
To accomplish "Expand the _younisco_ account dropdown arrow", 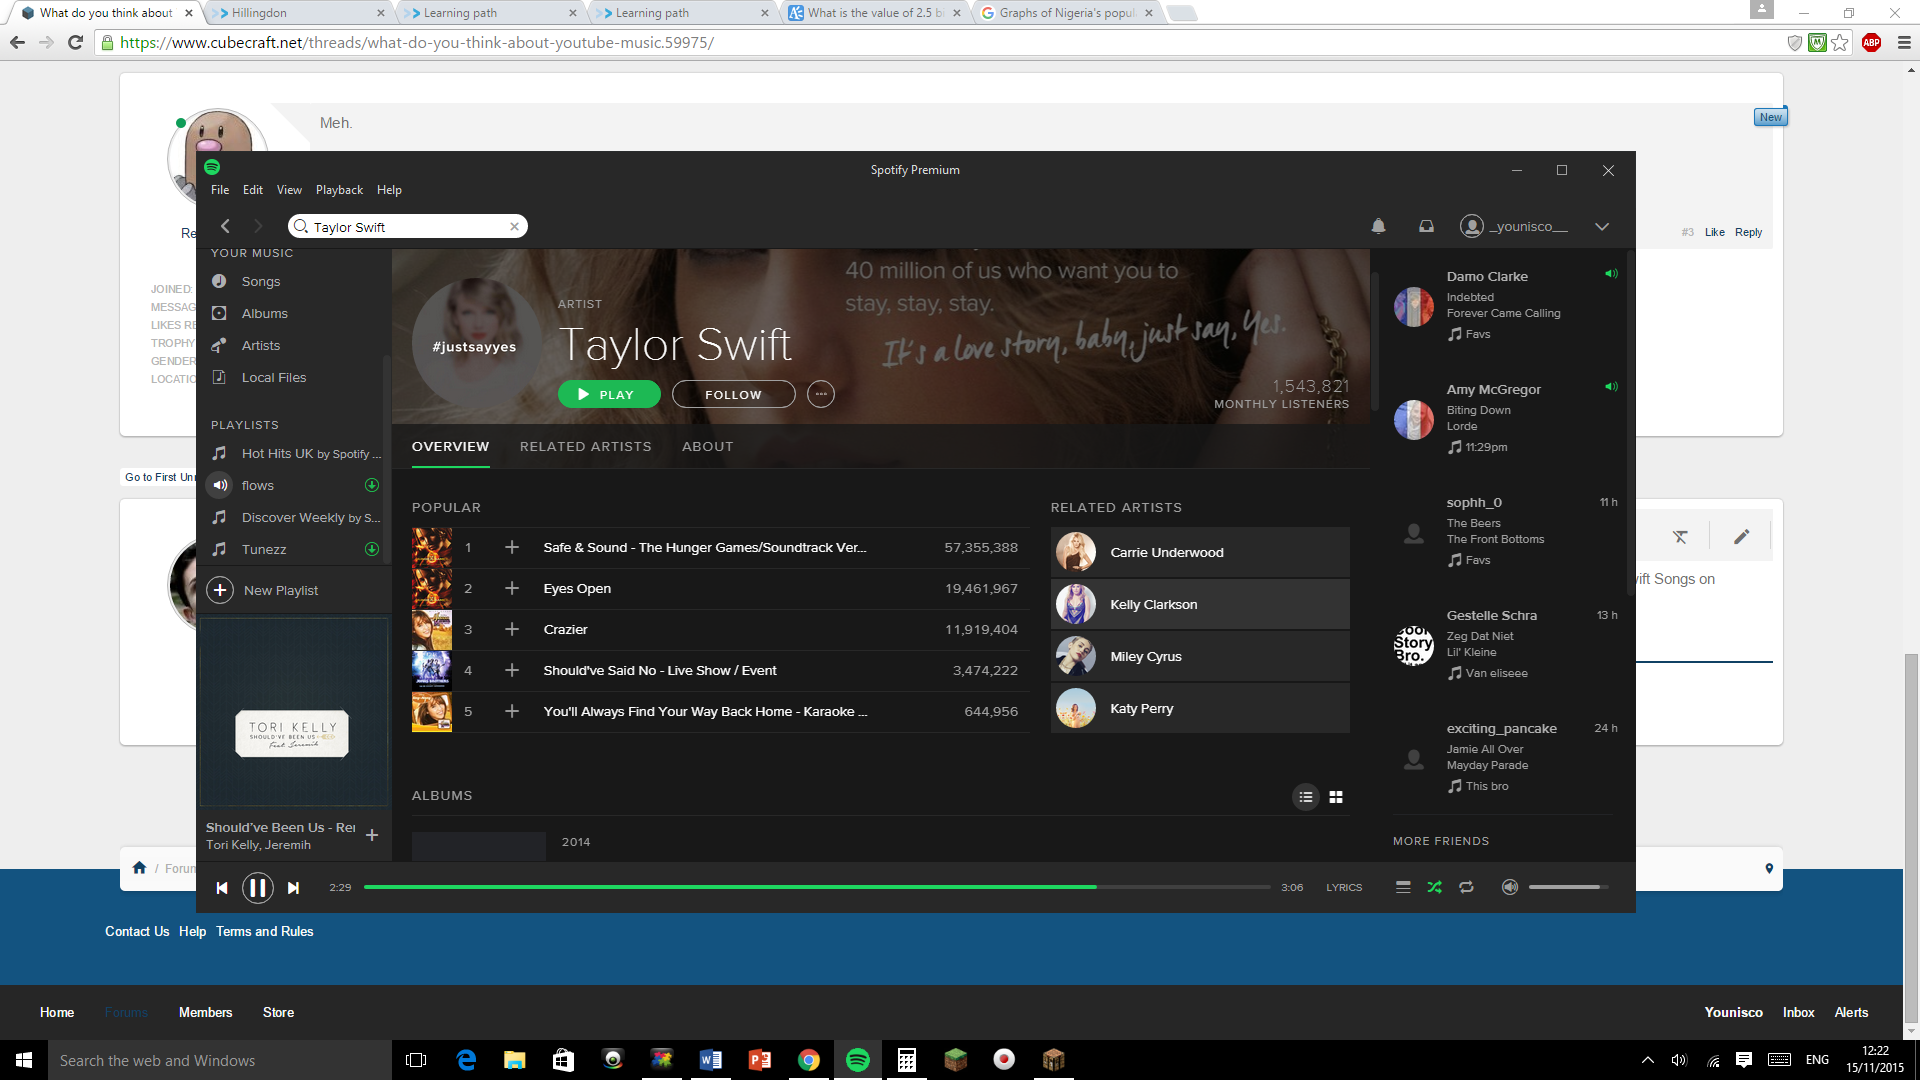I will pyautogui.click(x=1601, y=226).
